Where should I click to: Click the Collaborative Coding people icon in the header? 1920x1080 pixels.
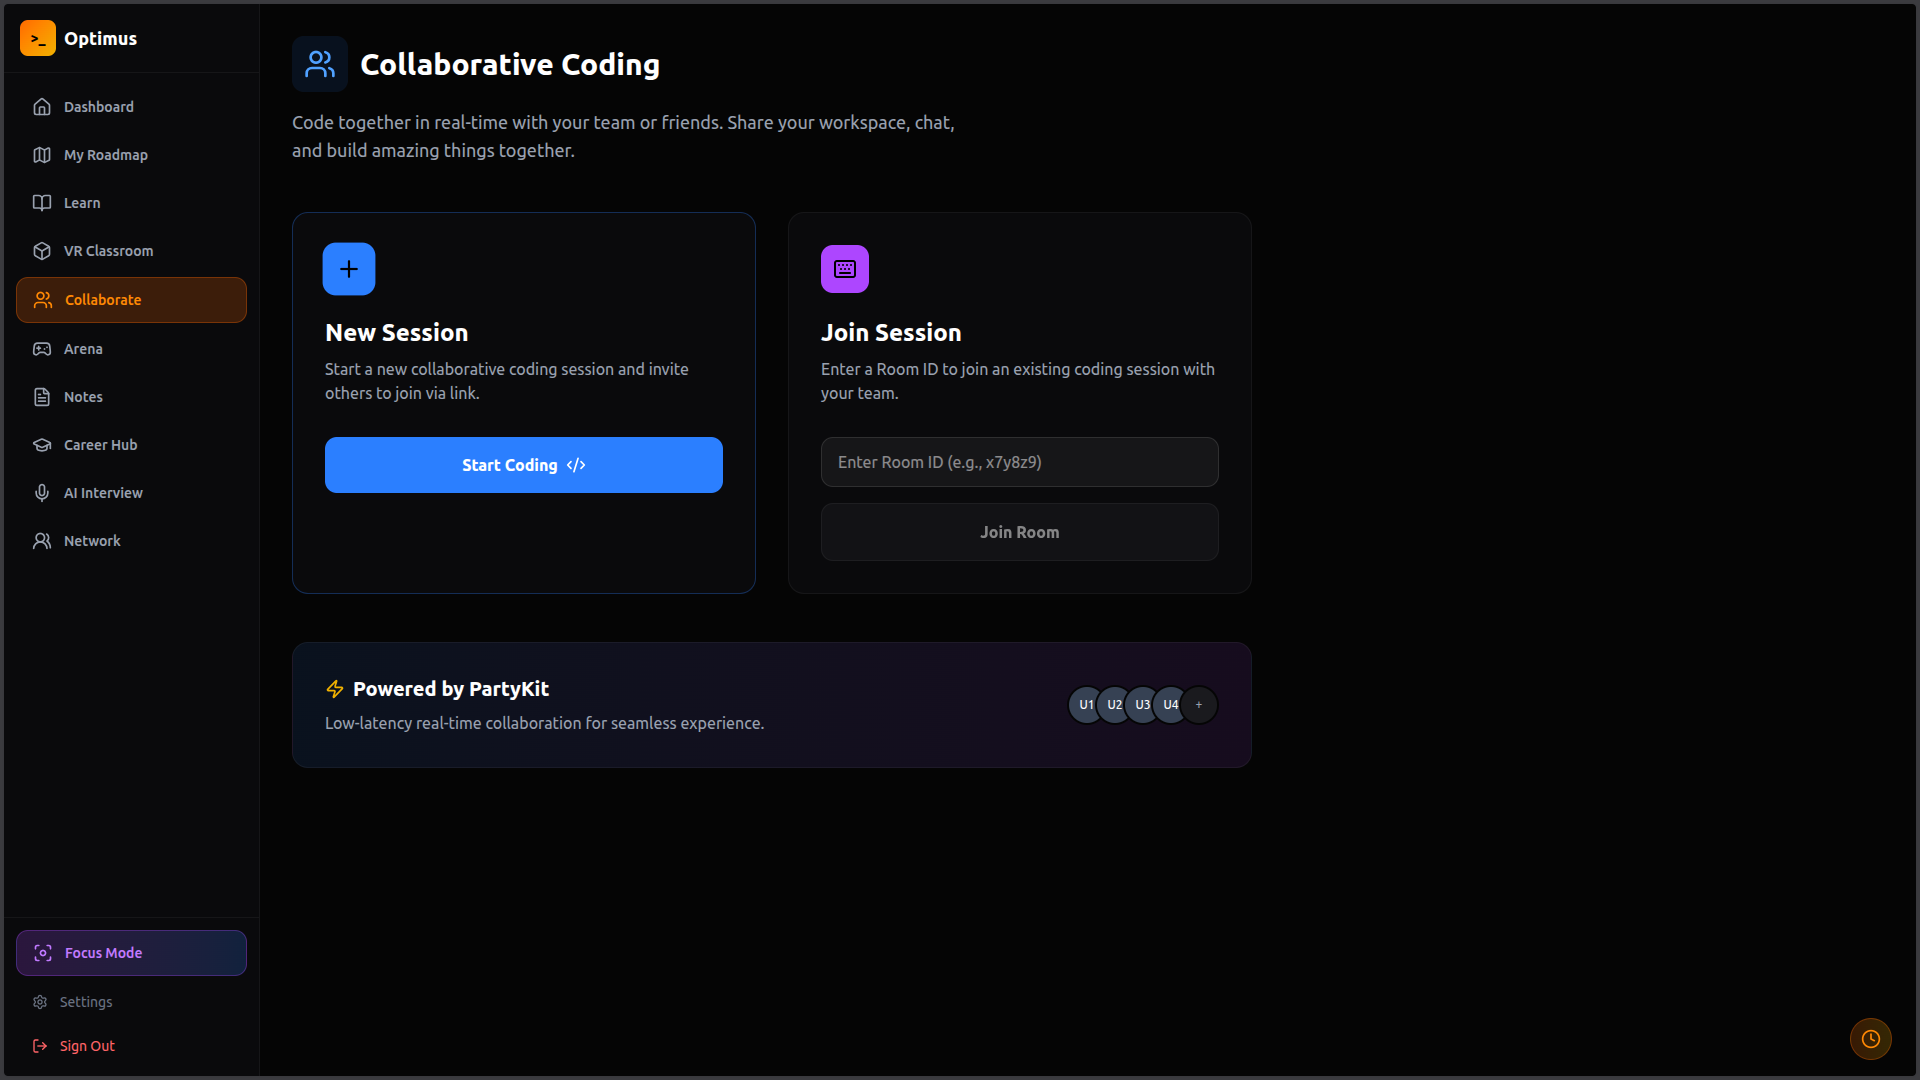coord(320,64)
